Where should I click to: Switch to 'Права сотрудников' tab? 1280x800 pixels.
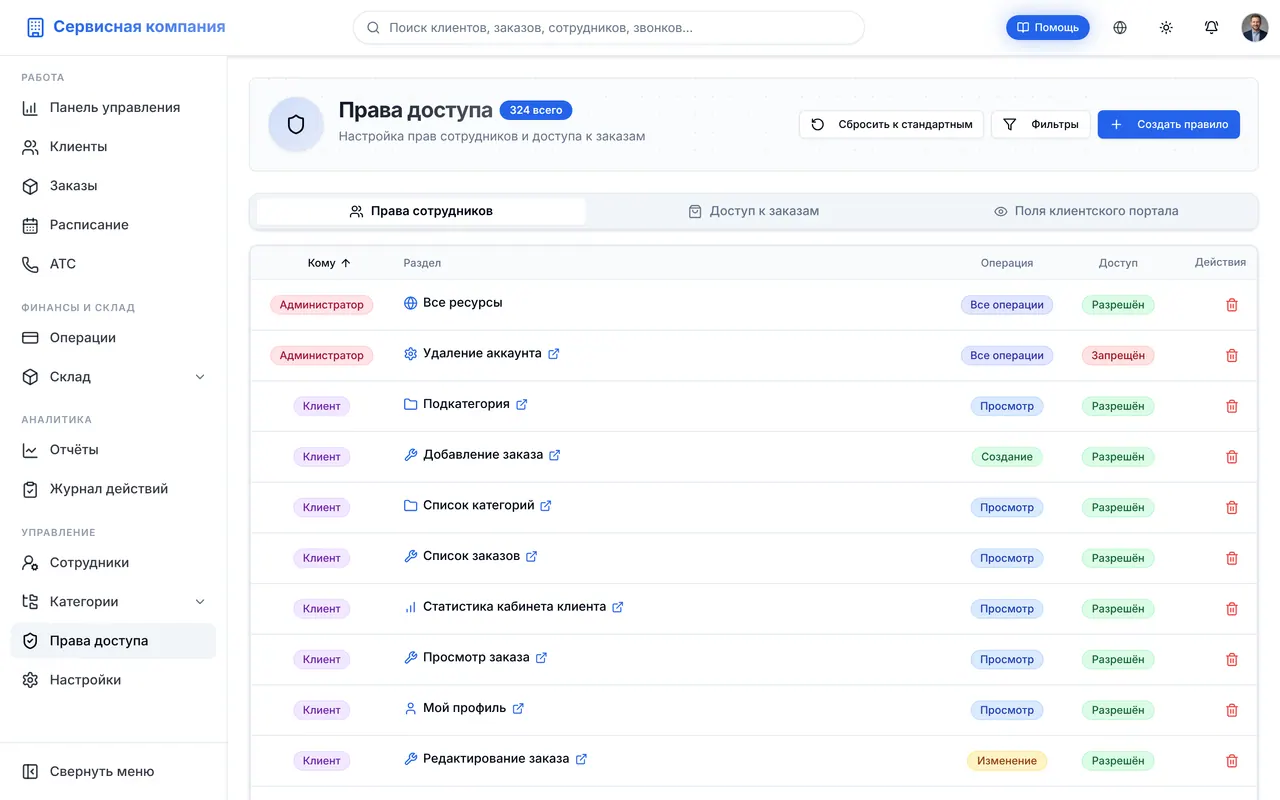tap(421, 211)
